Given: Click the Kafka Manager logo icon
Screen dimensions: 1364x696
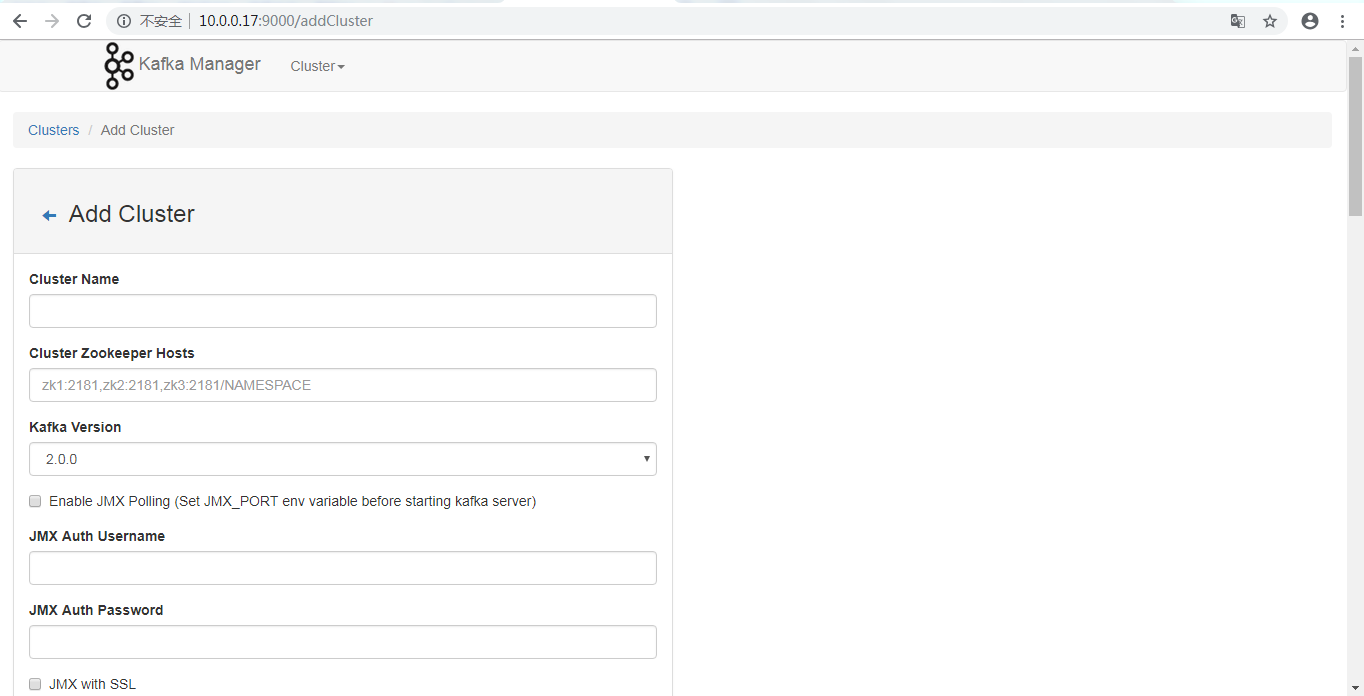Looking at the screenshot, I should click(x=119, y=66).
